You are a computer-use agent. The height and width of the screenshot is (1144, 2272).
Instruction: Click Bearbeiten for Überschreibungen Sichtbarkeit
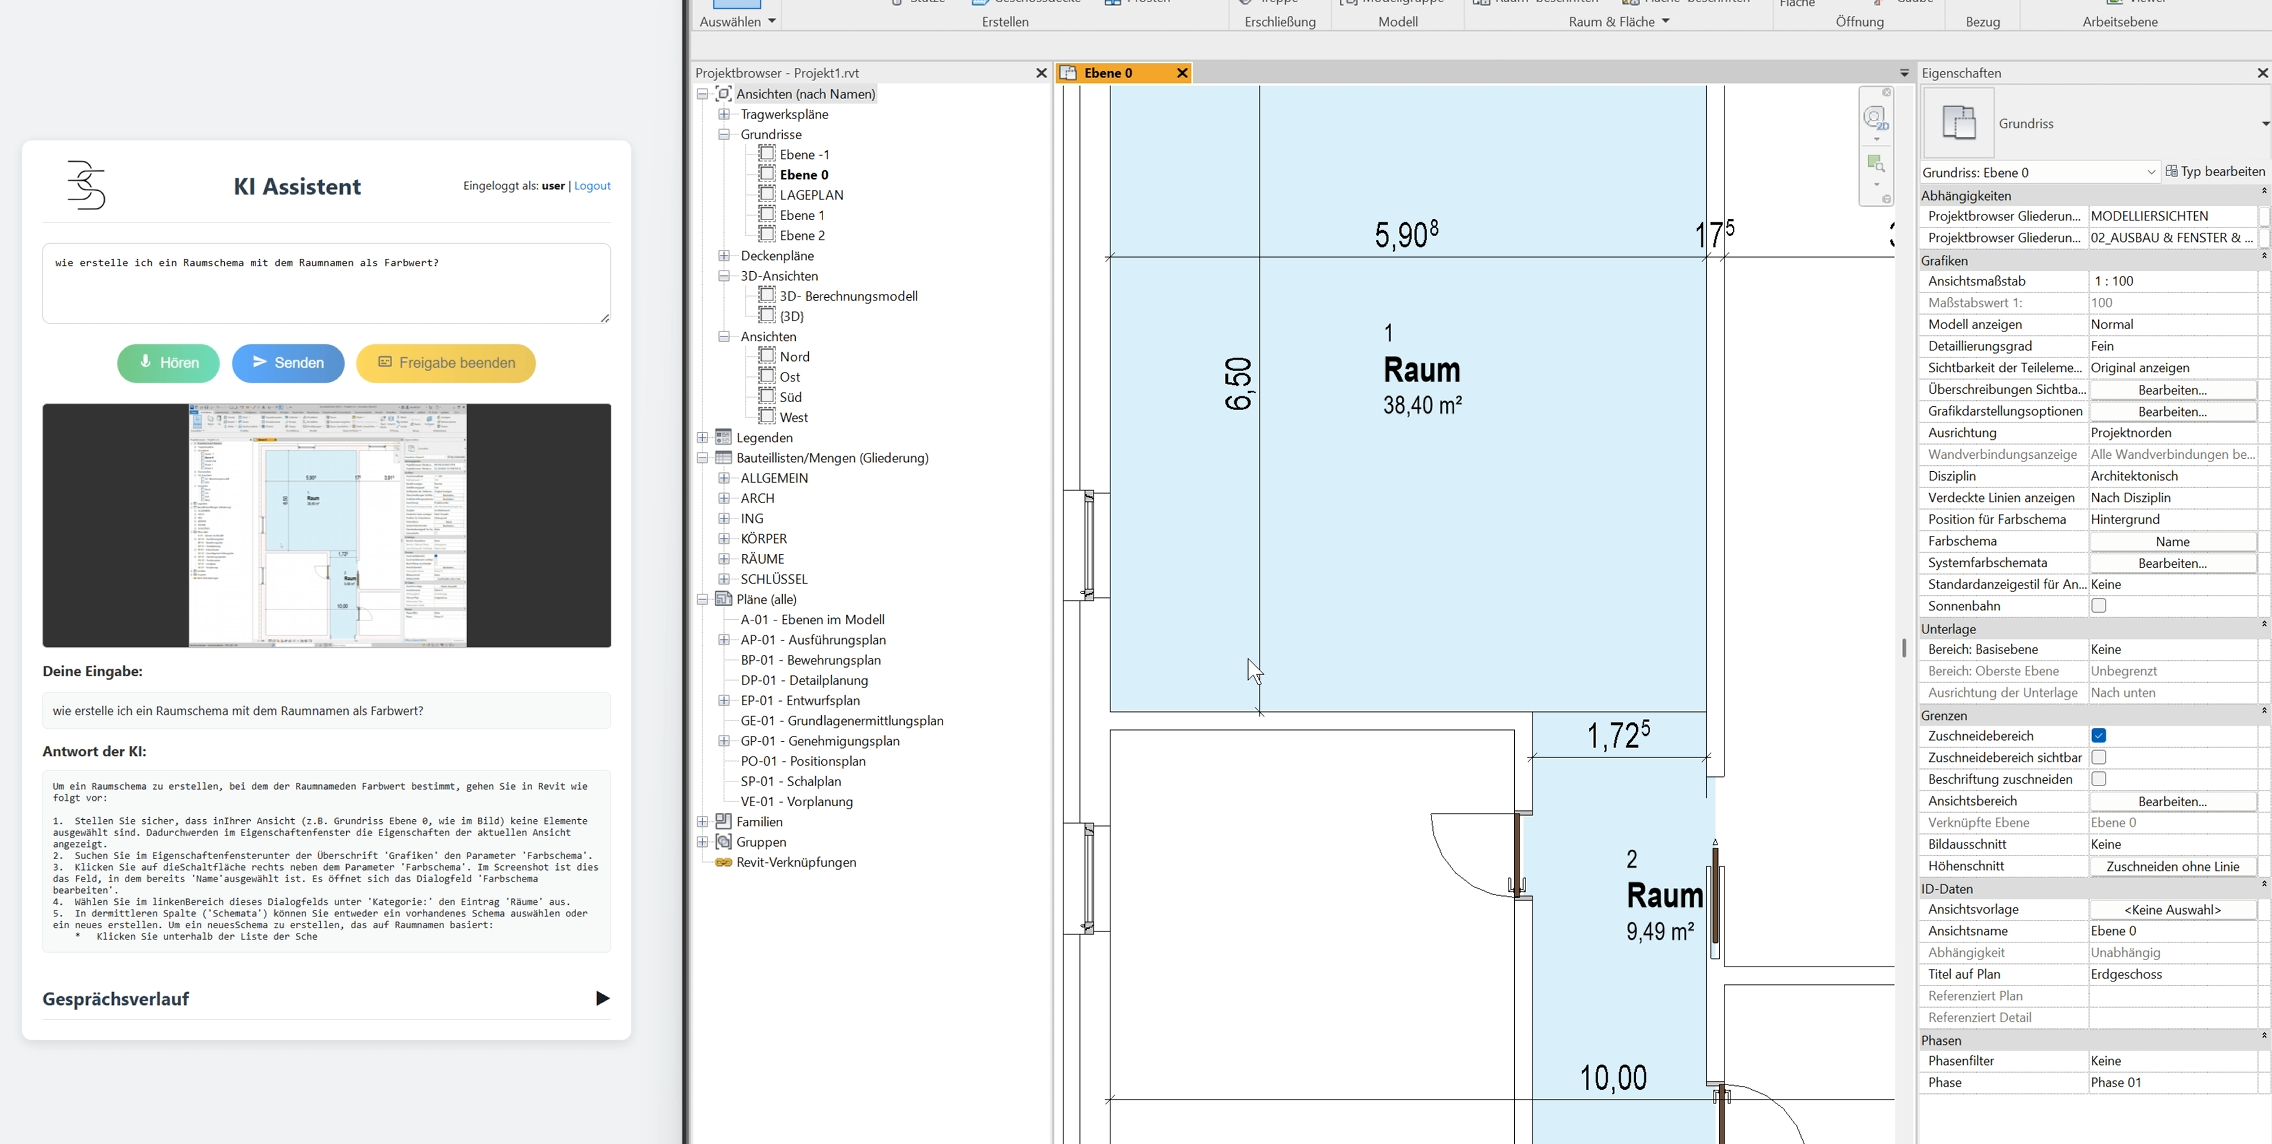(x=2172, y=390)
